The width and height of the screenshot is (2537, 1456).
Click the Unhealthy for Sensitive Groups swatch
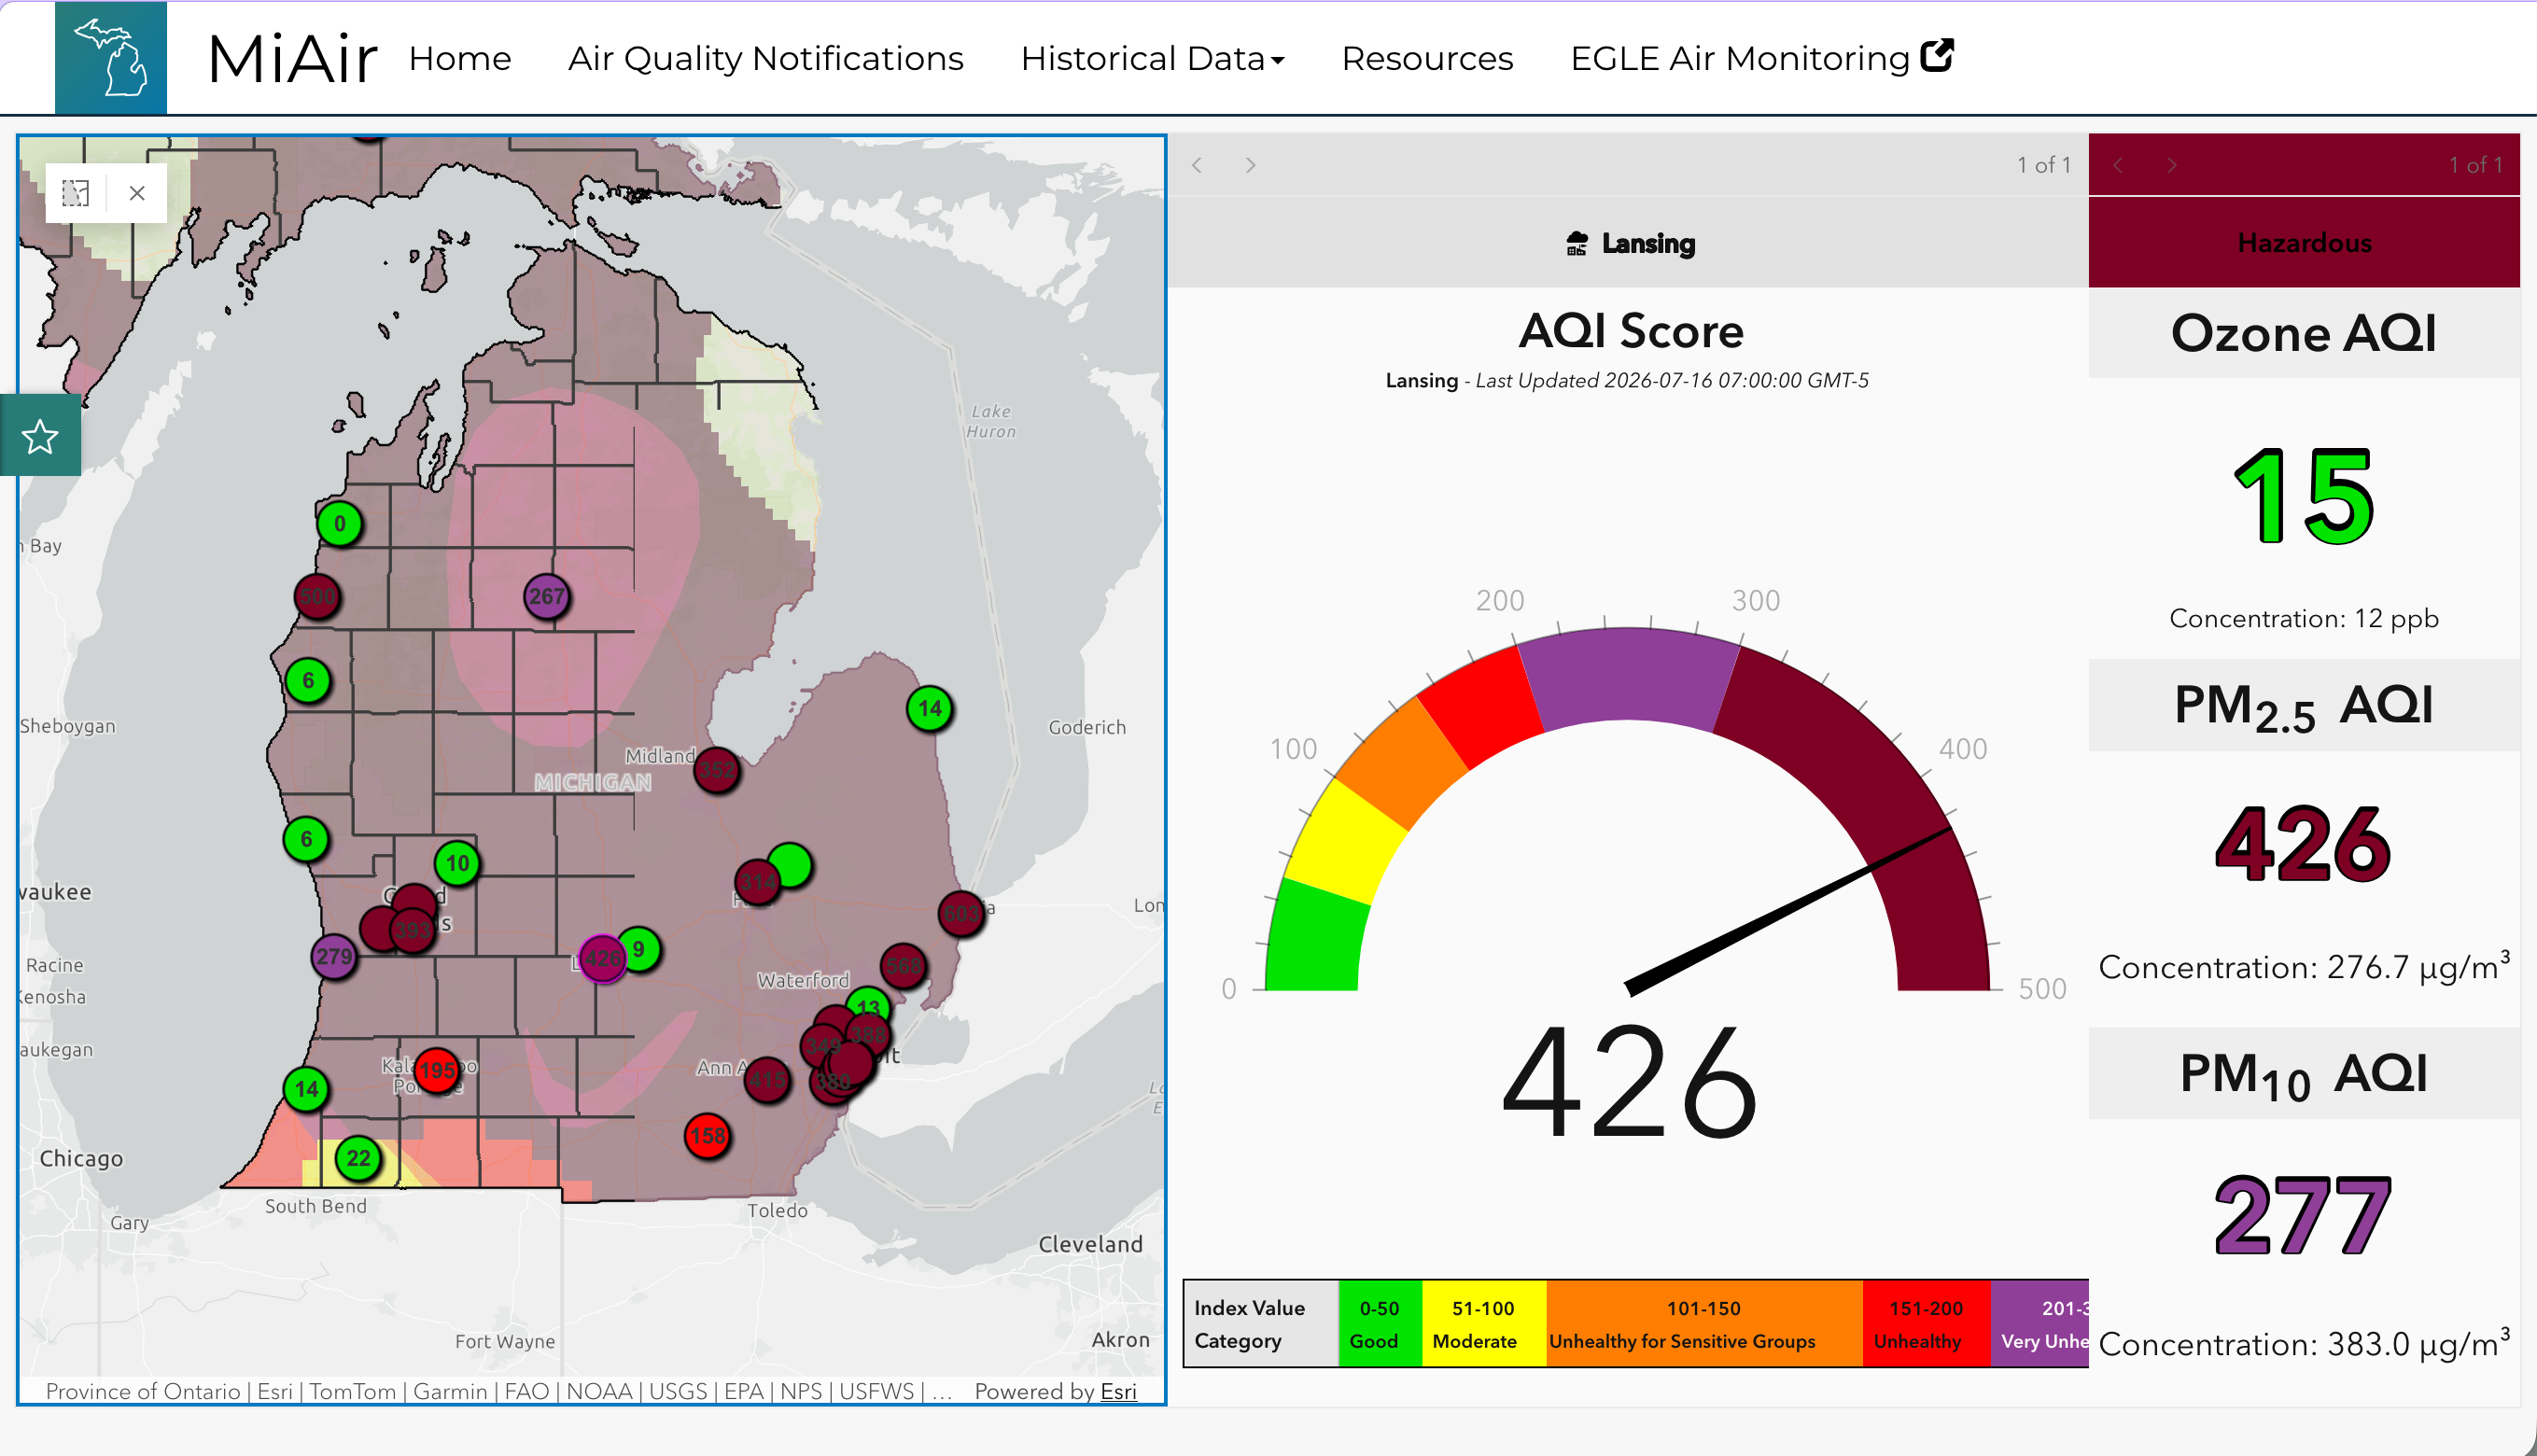[1704, 1323]
